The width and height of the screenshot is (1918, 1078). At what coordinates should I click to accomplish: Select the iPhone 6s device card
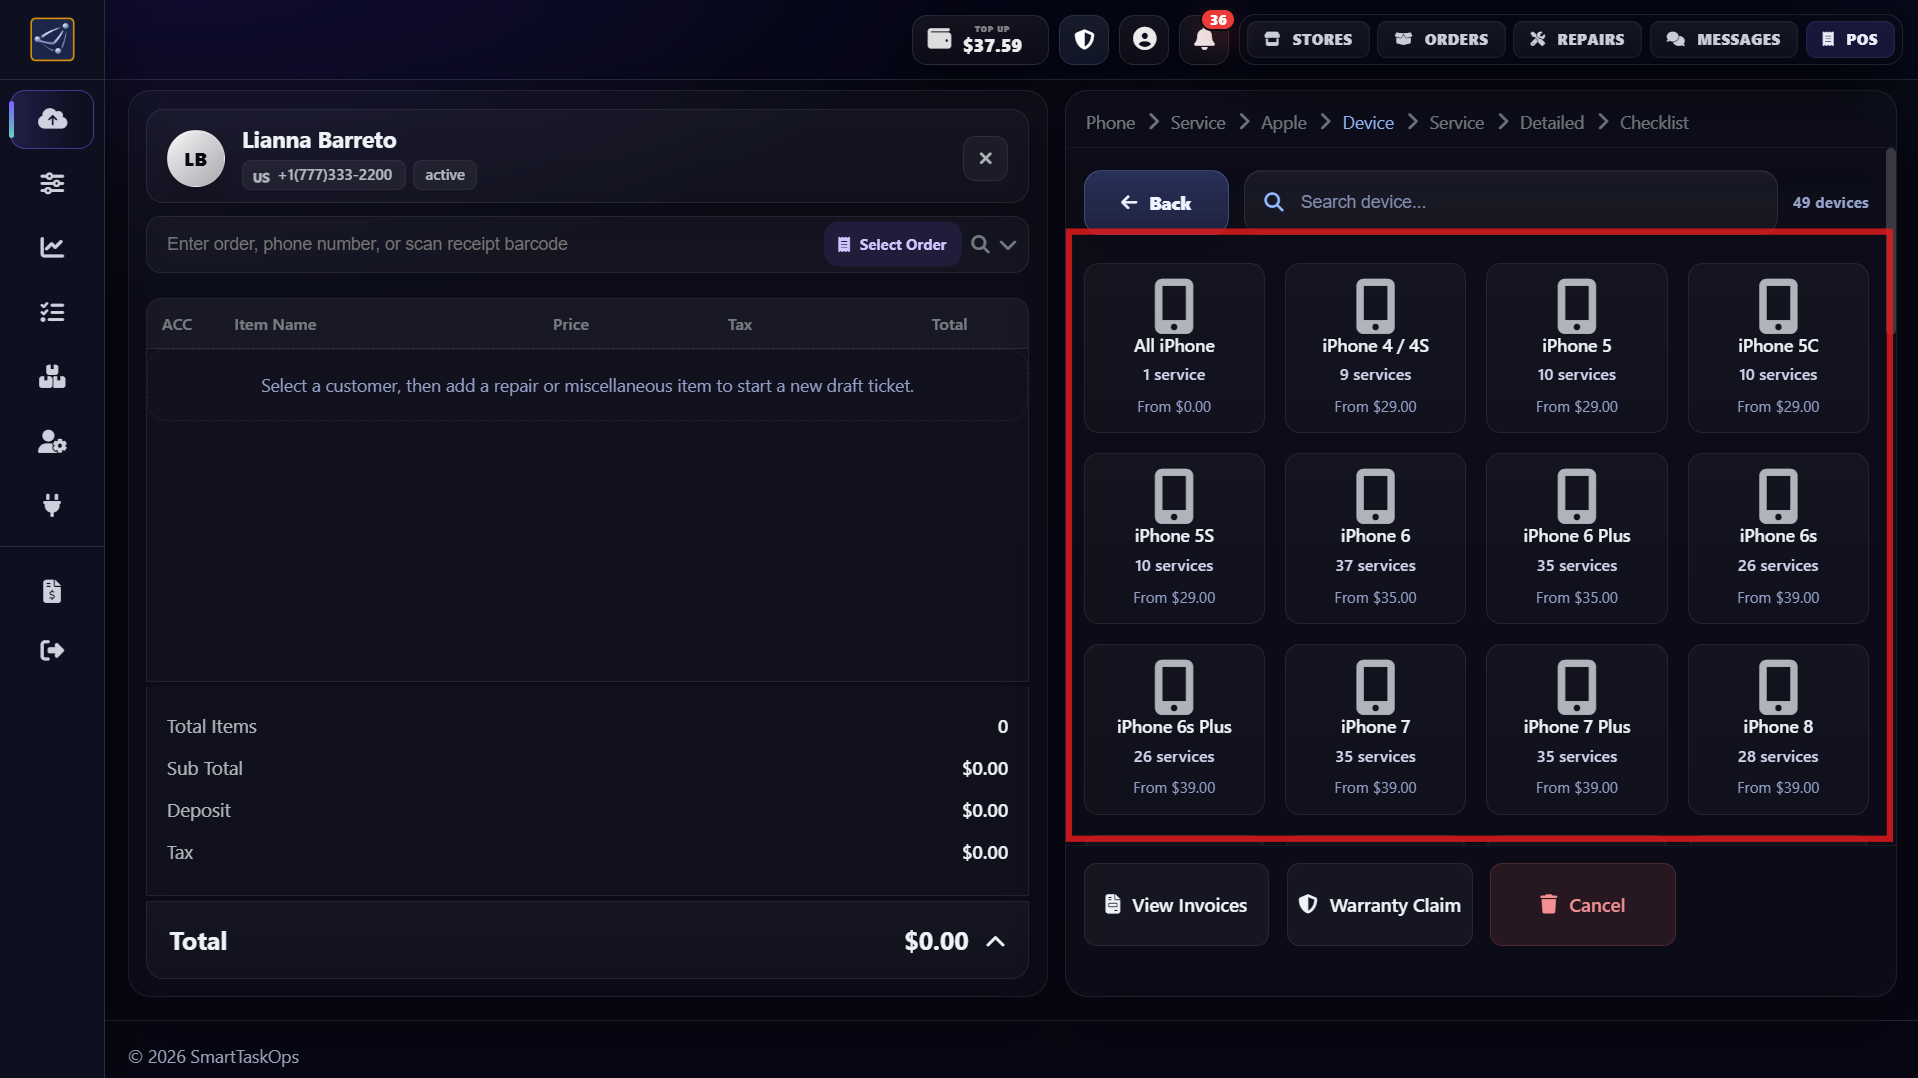coord(1778,539)
